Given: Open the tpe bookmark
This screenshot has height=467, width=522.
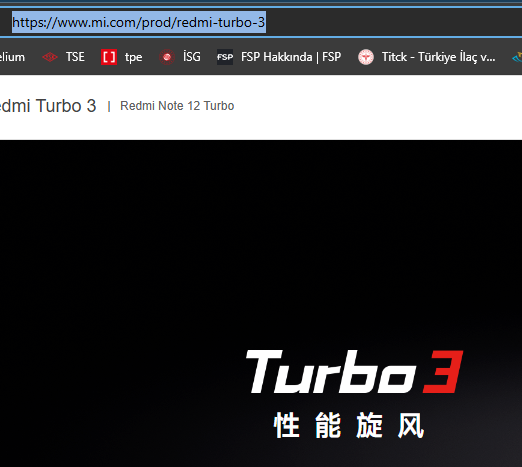Looking at the screenshot, I should 122,57.
